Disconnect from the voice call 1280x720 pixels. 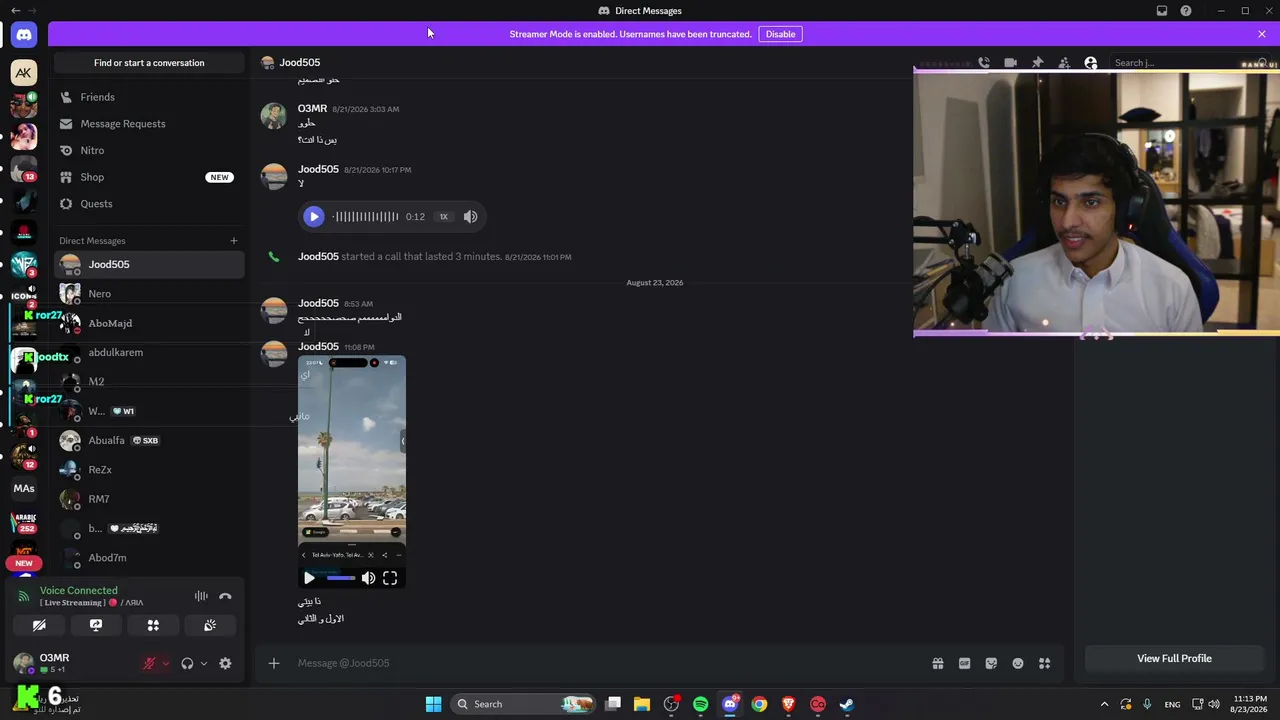click(225, 596)
